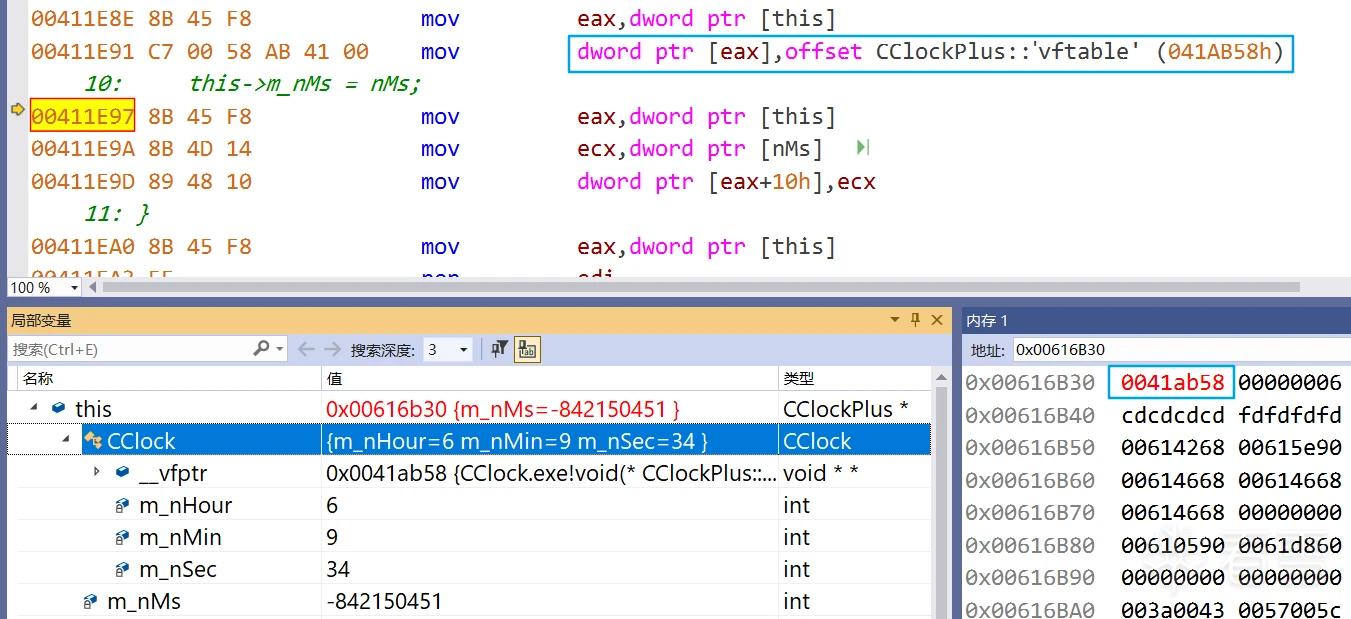This screenshot has width=1351, height=619.
Task: Click address 00411E9D in disassembly
Action: [x=82, y=182]
